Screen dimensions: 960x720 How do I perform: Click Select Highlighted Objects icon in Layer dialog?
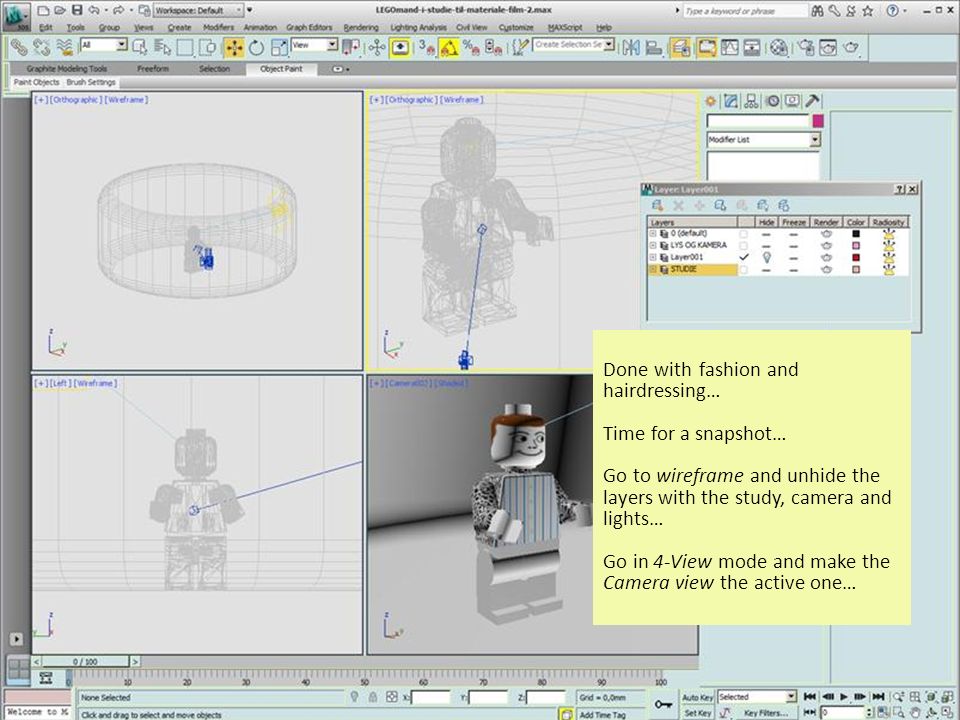tap(720, 206)
